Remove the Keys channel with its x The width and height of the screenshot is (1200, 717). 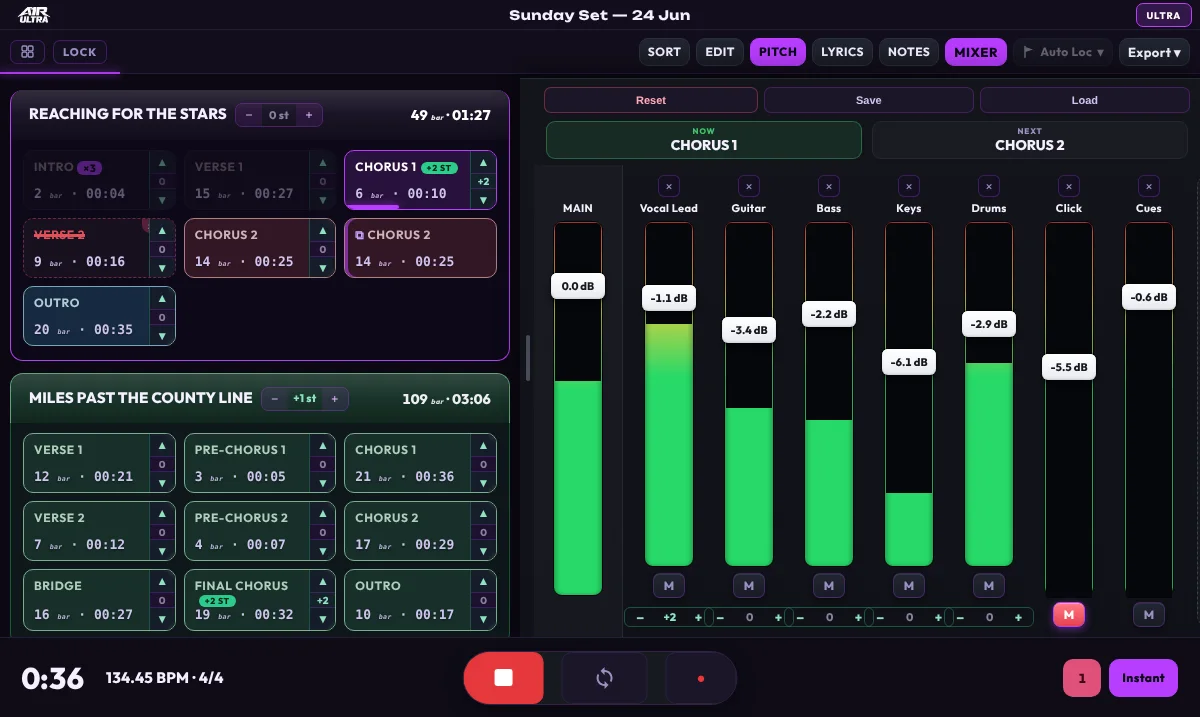tap(909, 185)
